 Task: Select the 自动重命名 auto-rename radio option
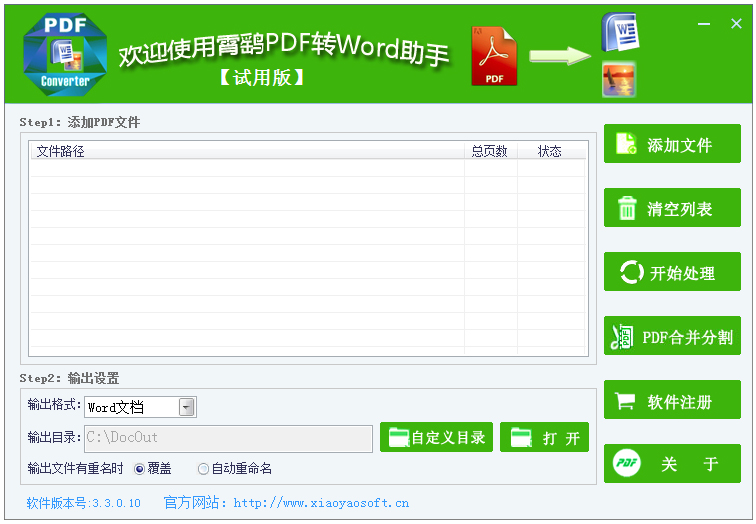point(204,468)
